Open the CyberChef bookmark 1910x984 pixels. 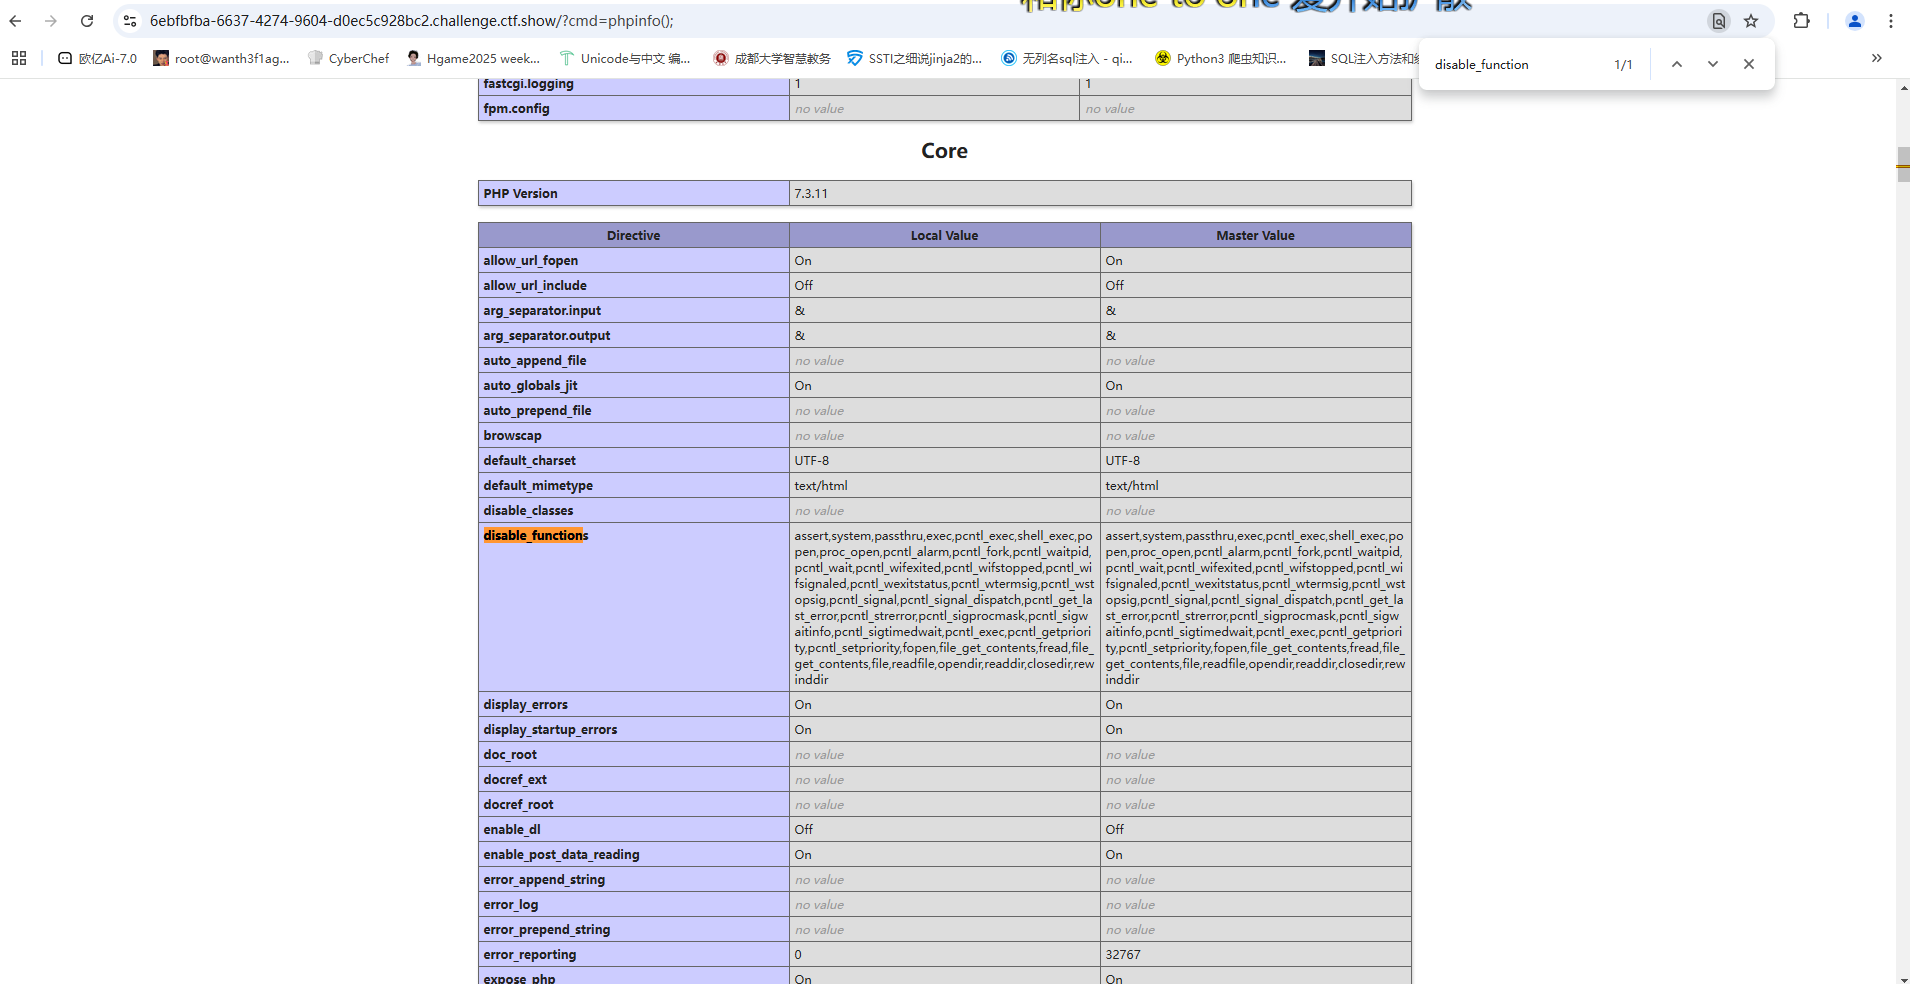pyautogui.click(x=349, y=58)
